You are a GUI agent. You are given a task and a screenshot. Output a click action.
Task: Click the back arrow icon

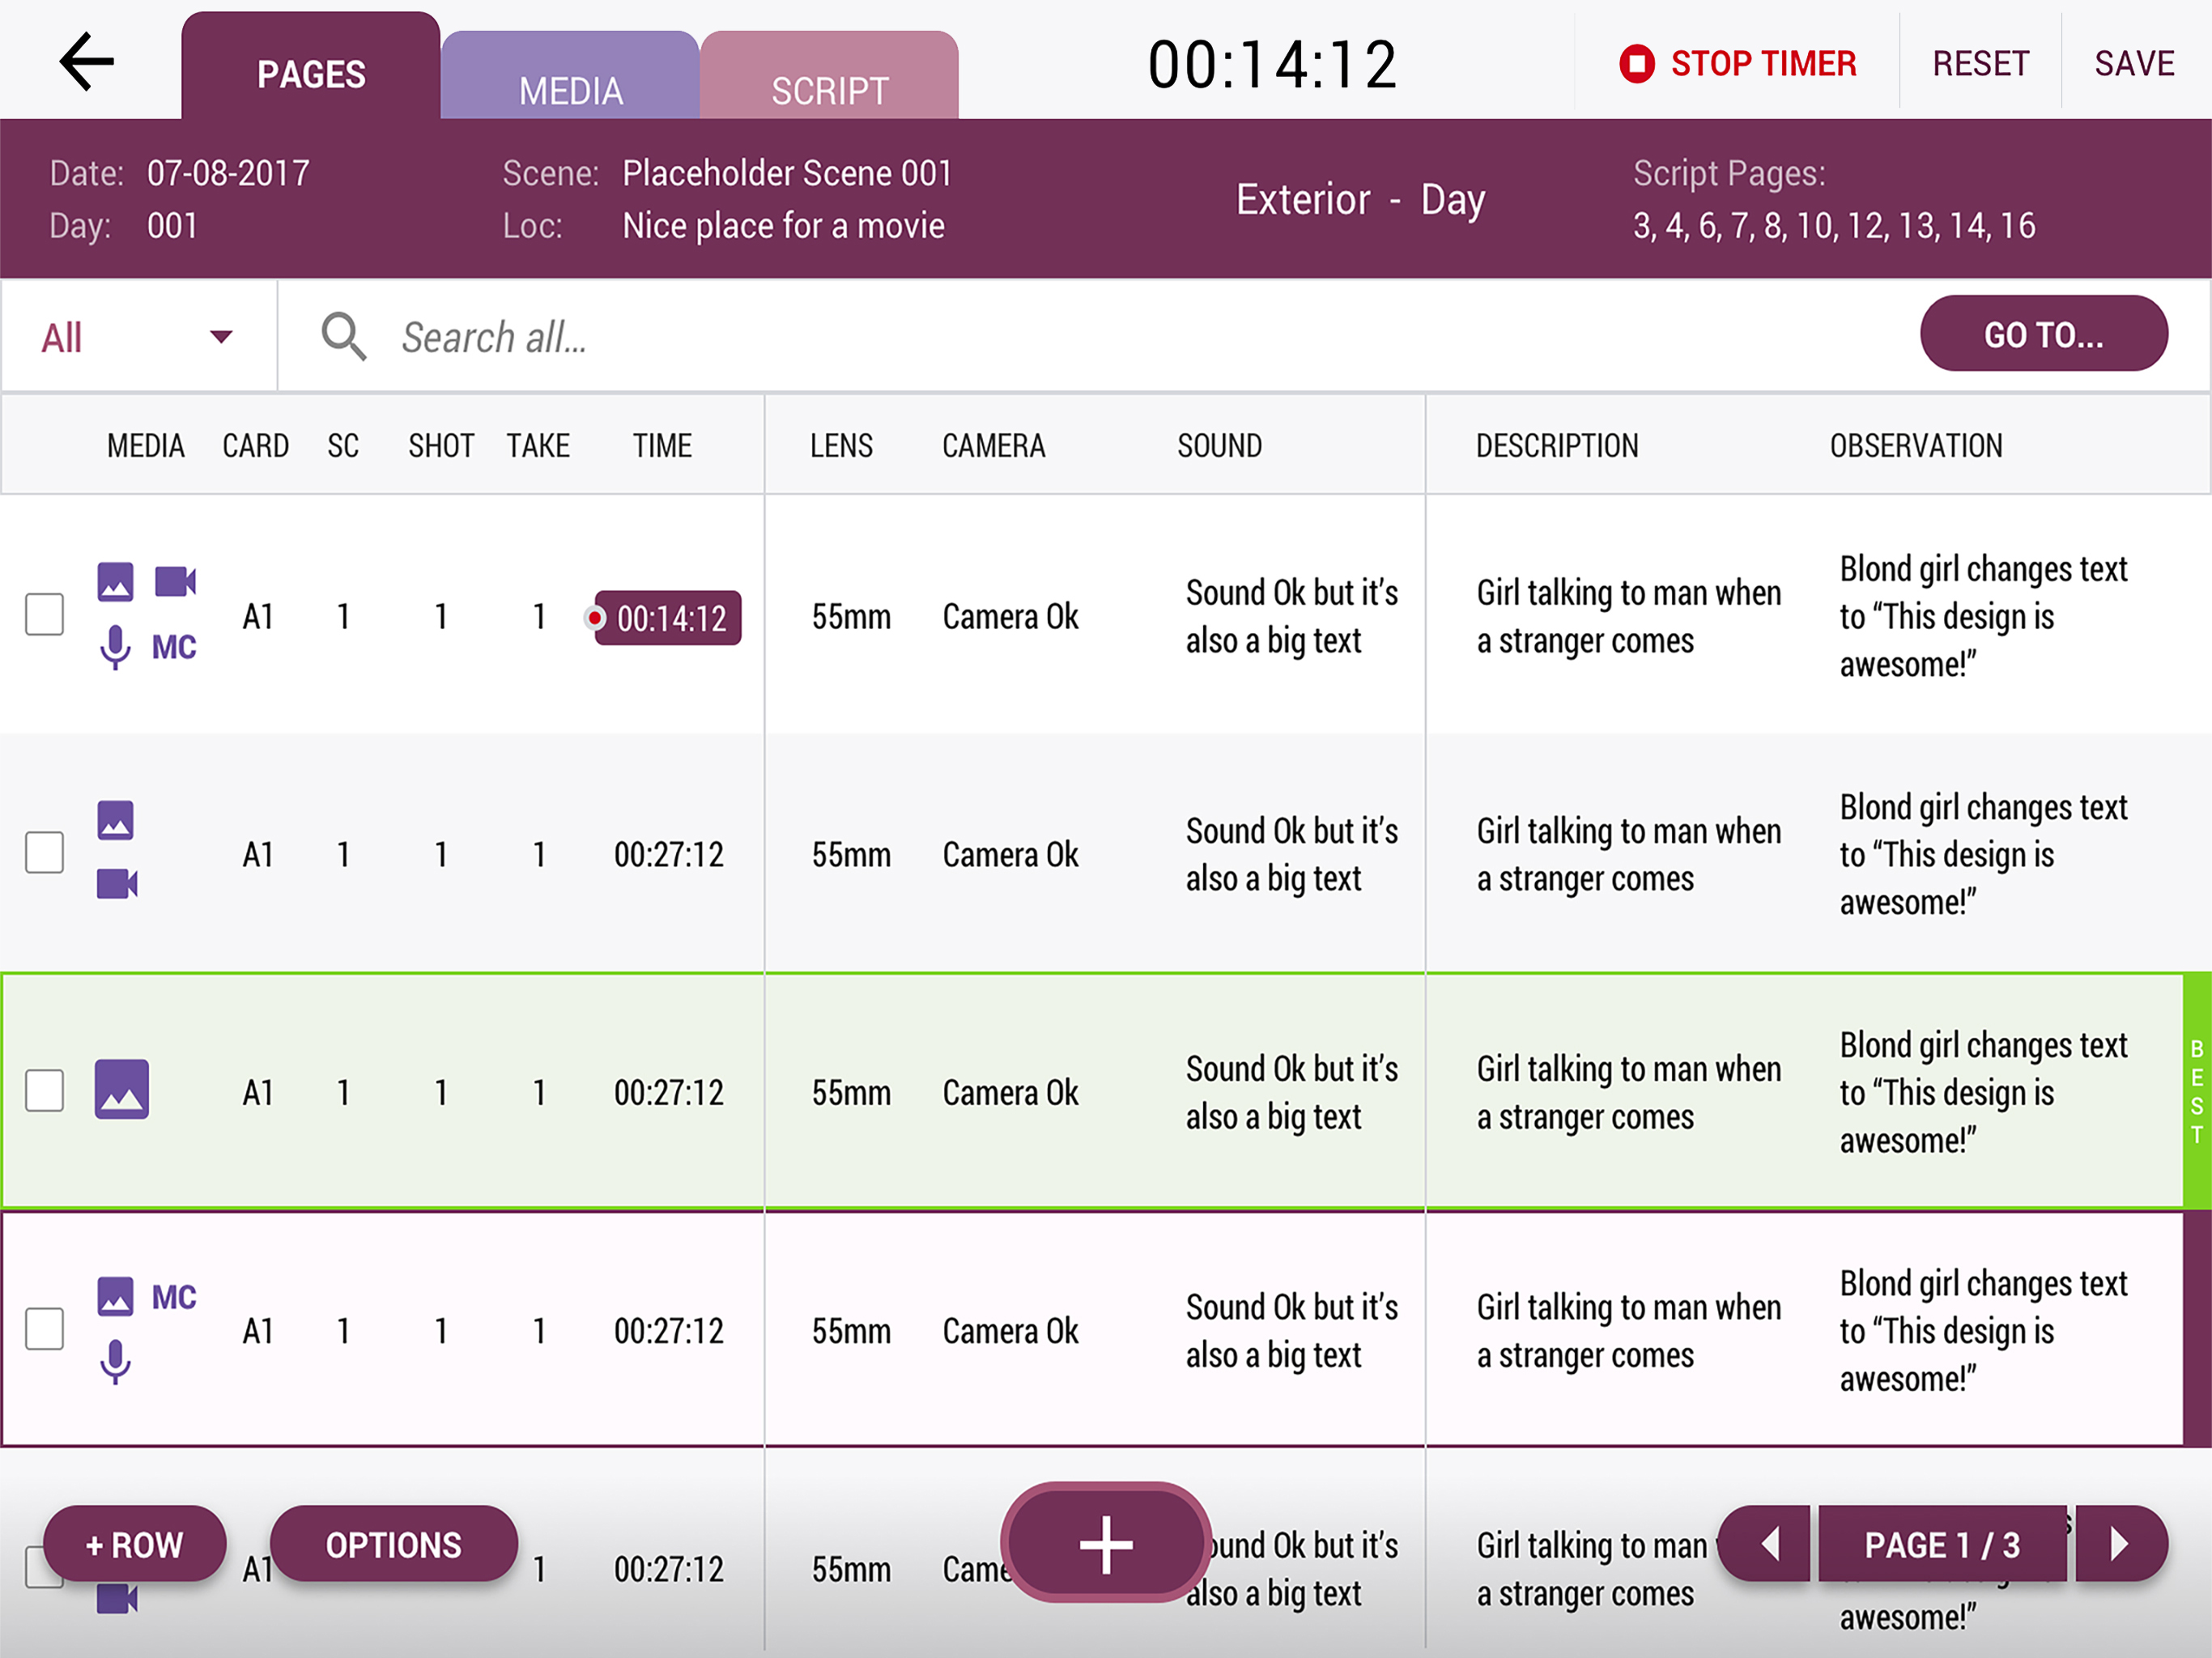tap(87, 62)
